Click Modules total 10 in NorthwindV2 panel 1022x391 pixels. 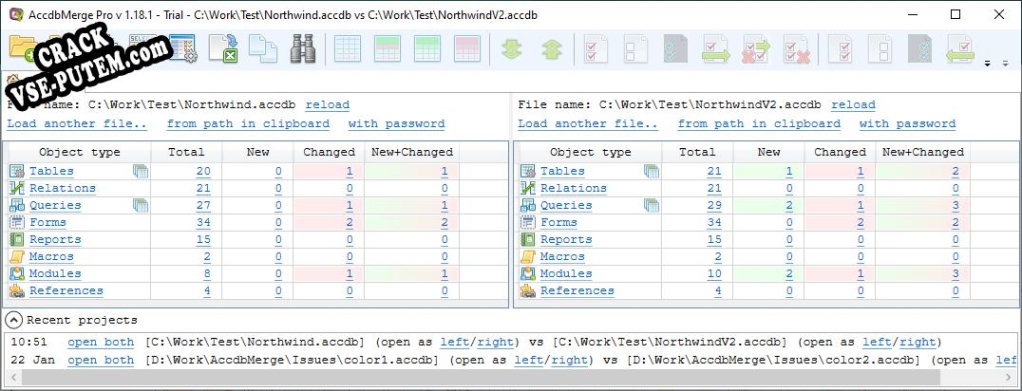click(714, 274)
